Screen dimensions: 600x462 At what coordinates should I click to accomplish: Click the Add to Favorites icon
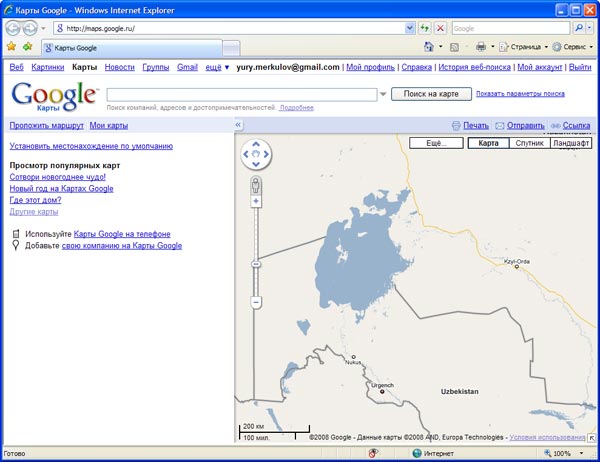(28, 47)
